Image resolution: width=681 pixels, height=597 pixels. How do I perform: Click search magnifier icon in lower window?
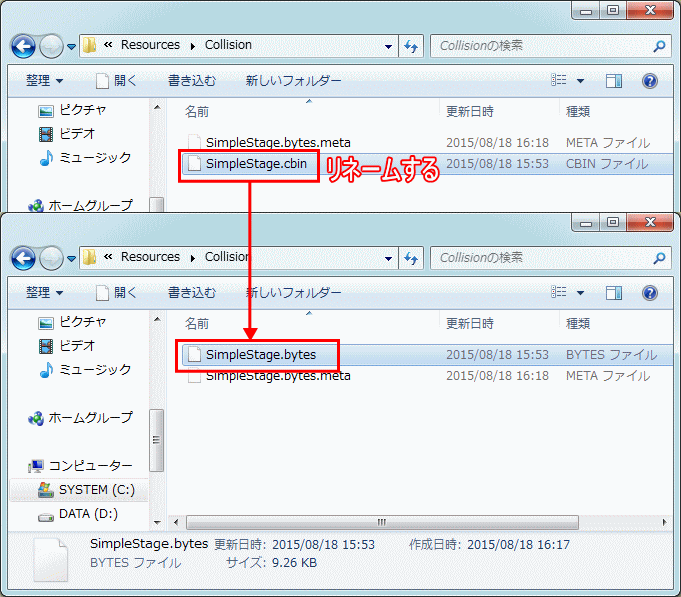coord(659,258)
